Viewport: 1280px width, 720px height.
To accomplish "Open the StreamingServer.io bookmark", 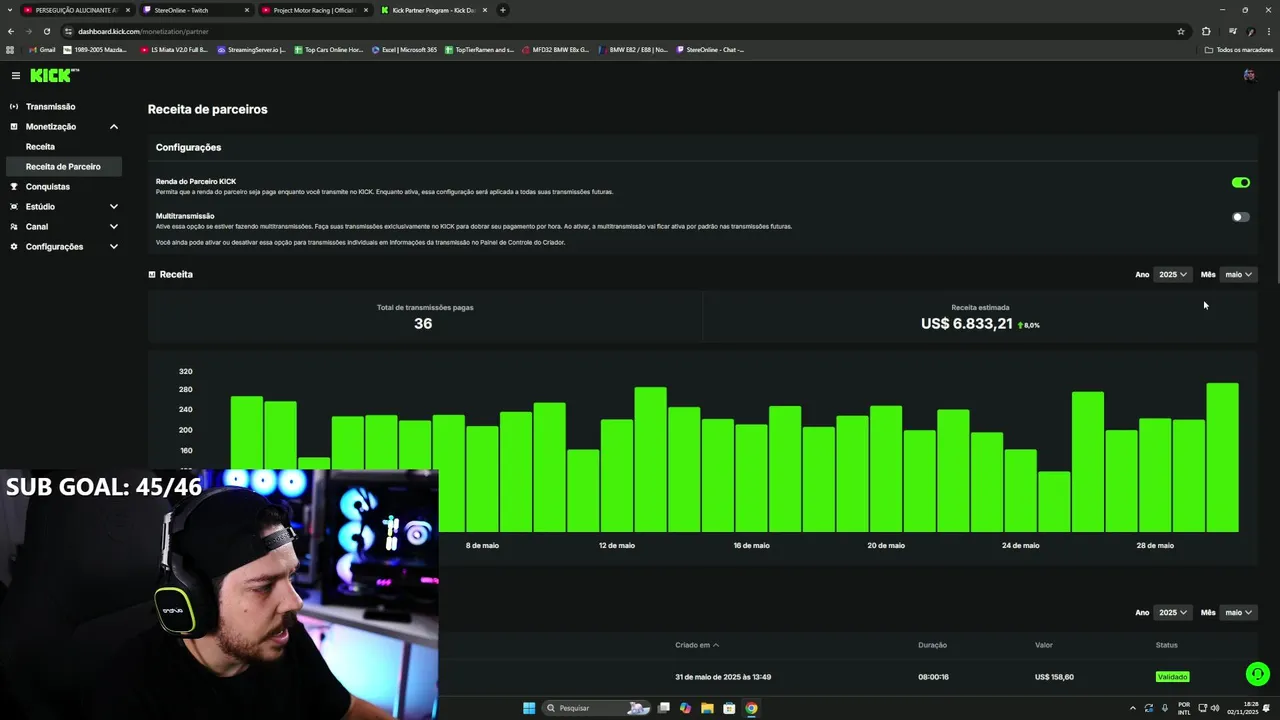I will tap(251, 49).
